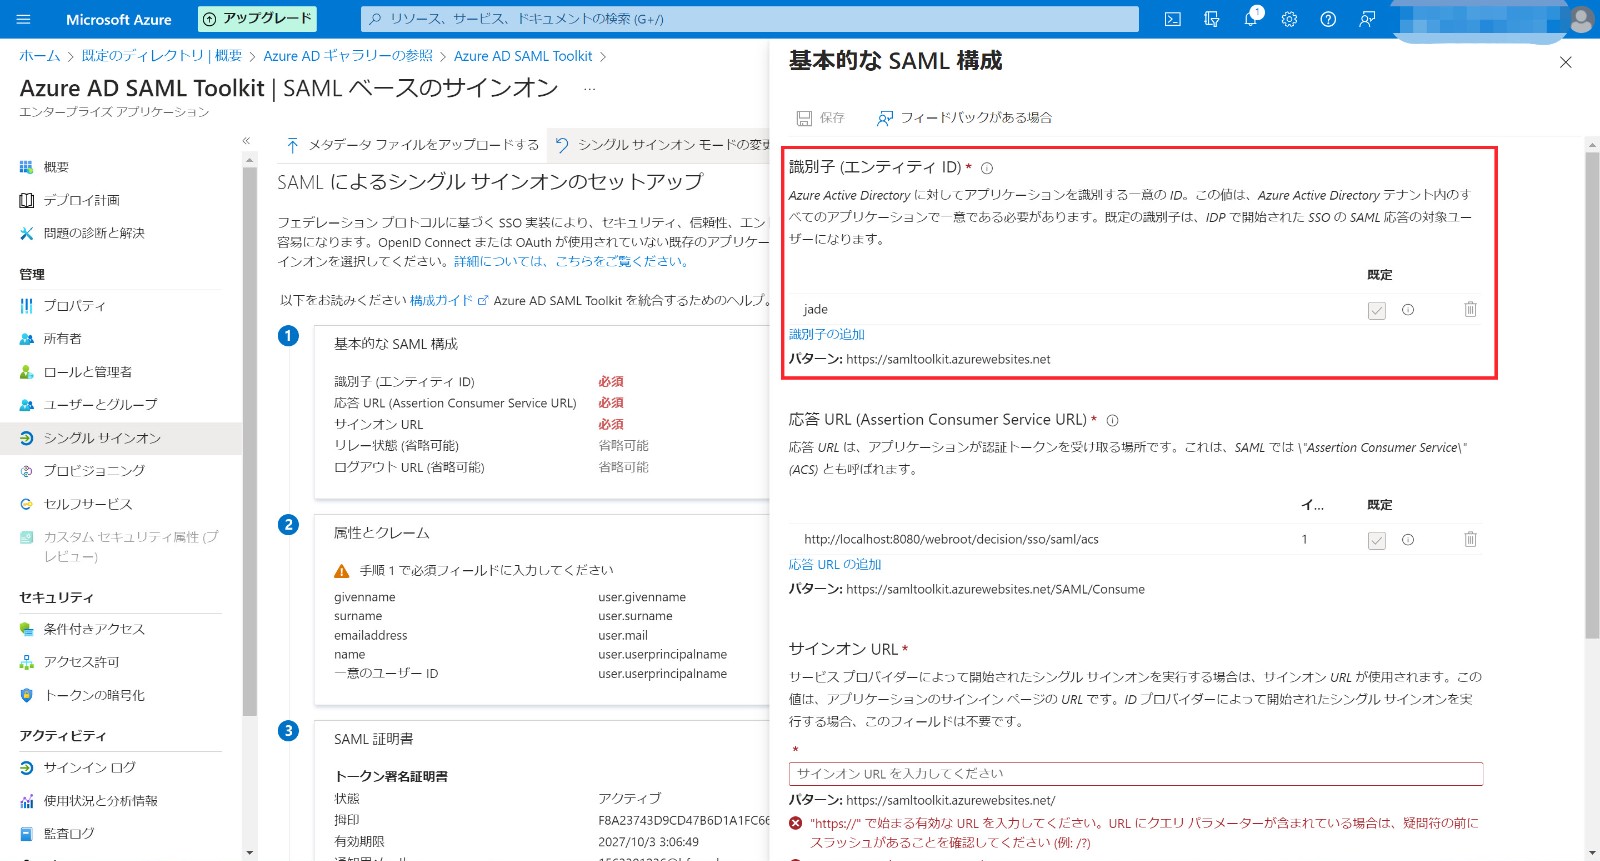Open the 詳細については、こちらをご覧ください link

[x=572, y=261]
